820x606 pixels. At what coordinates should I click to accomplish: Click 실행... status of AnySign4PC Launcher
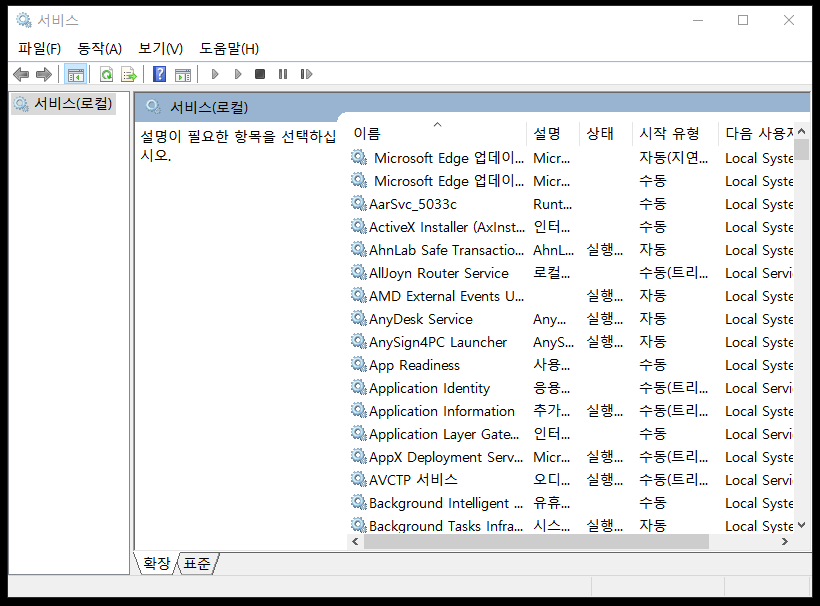click(x=605, y=342)
